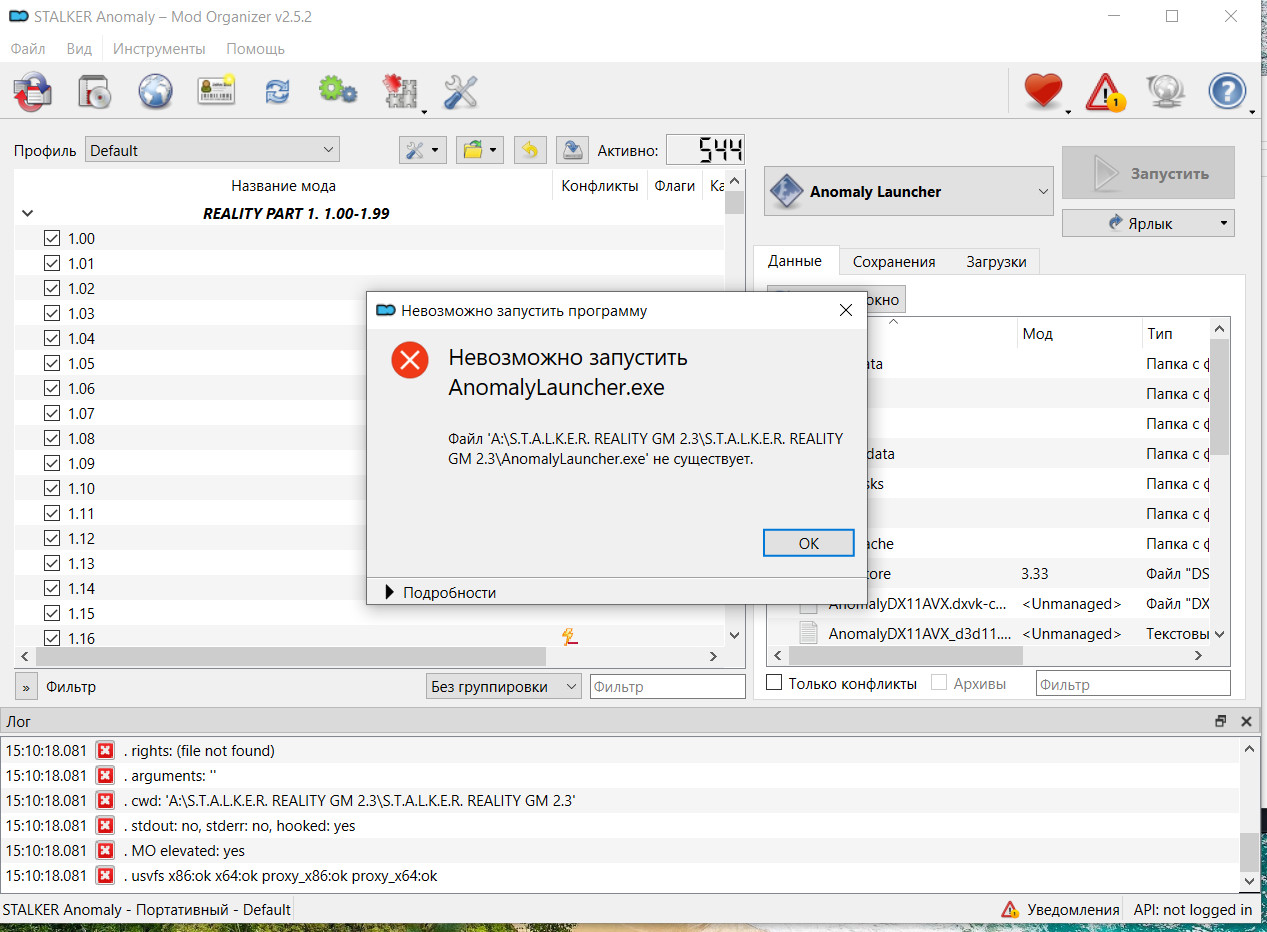Screen dimensions: 1267x932
Task: Select the Данные tab
Action: (x=795, y=260)
